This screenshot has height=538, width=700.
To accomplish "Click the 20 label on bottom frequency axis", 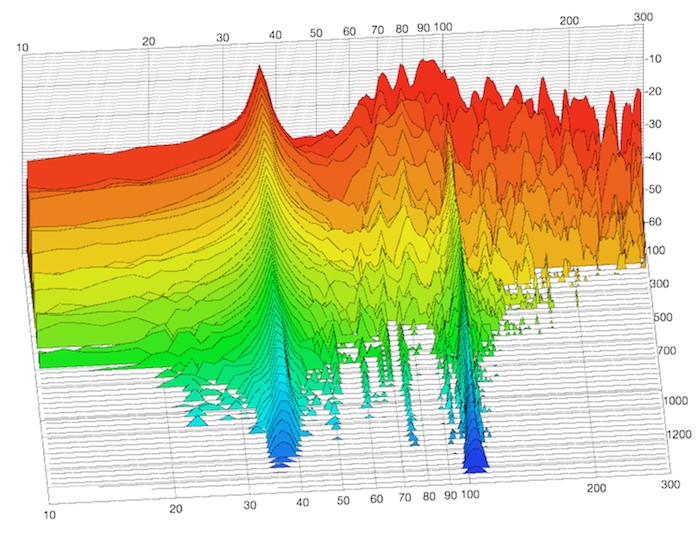I will pos(178,509).
